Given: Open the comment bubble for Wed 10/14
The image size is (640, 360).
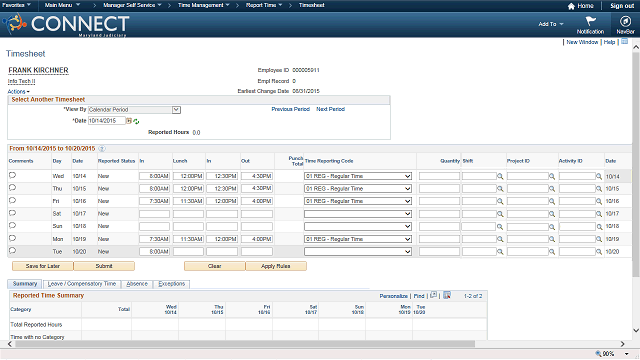Looking at the screenshot, I should pyautogui.click(x=12, y=175).
